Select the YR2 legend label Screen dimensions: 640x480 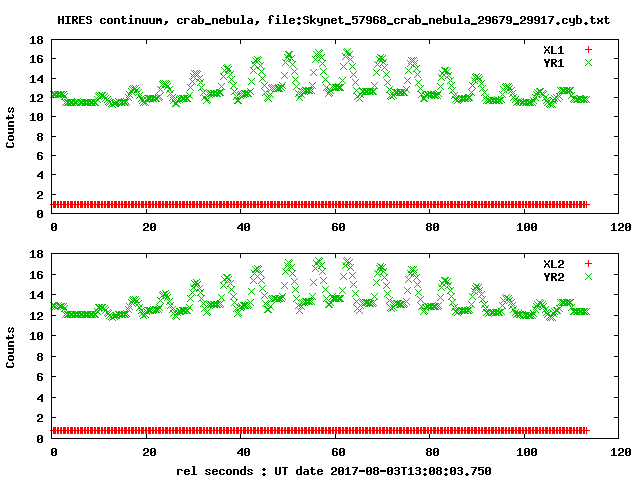coord(553,277)
